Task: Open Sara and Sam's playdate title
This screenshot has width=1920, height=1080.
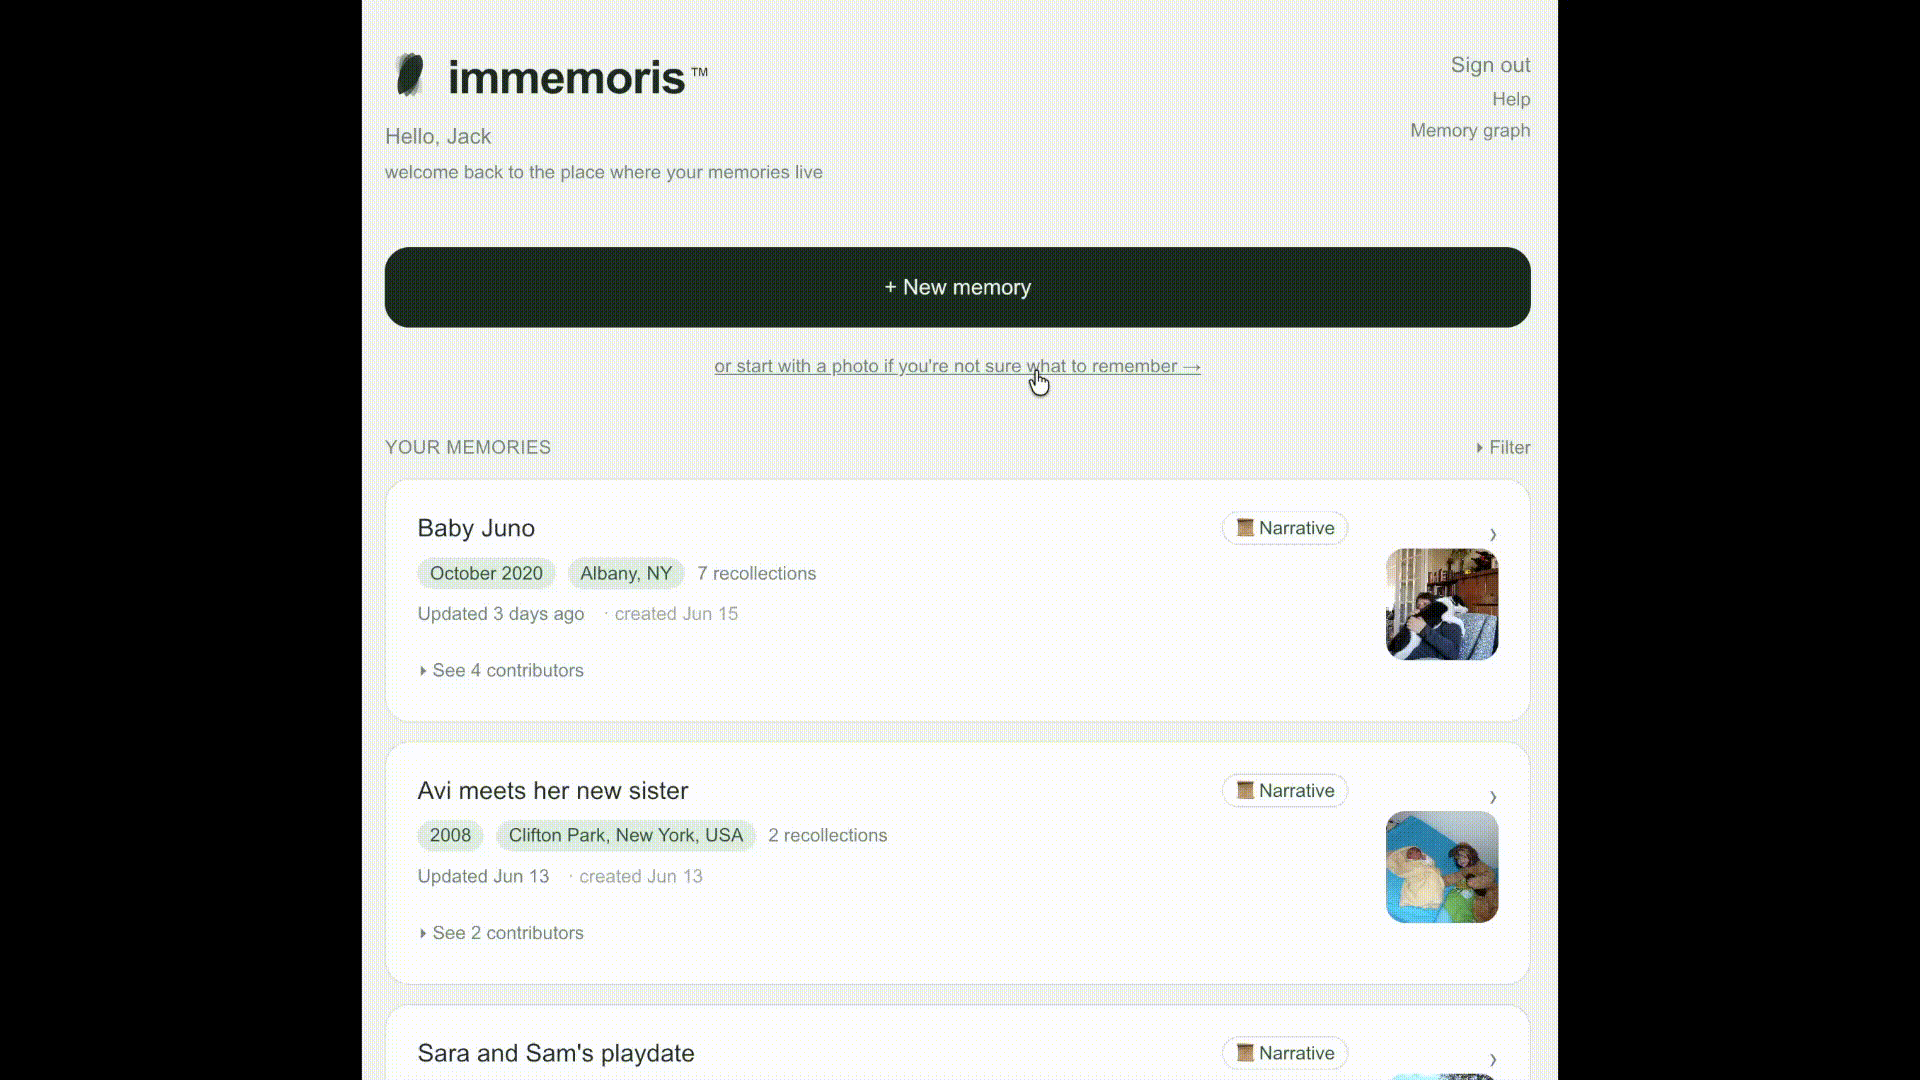Action: (556, 1053)
